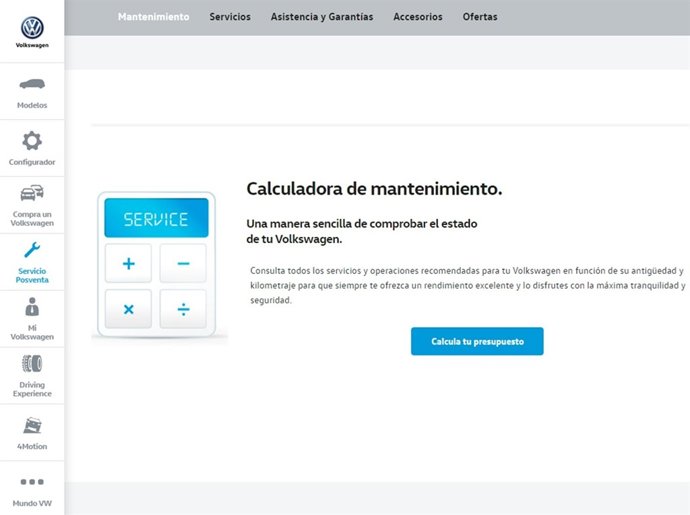Open the Ofertas menu item
Screen dimensions: 690x515
coord(480,17)
